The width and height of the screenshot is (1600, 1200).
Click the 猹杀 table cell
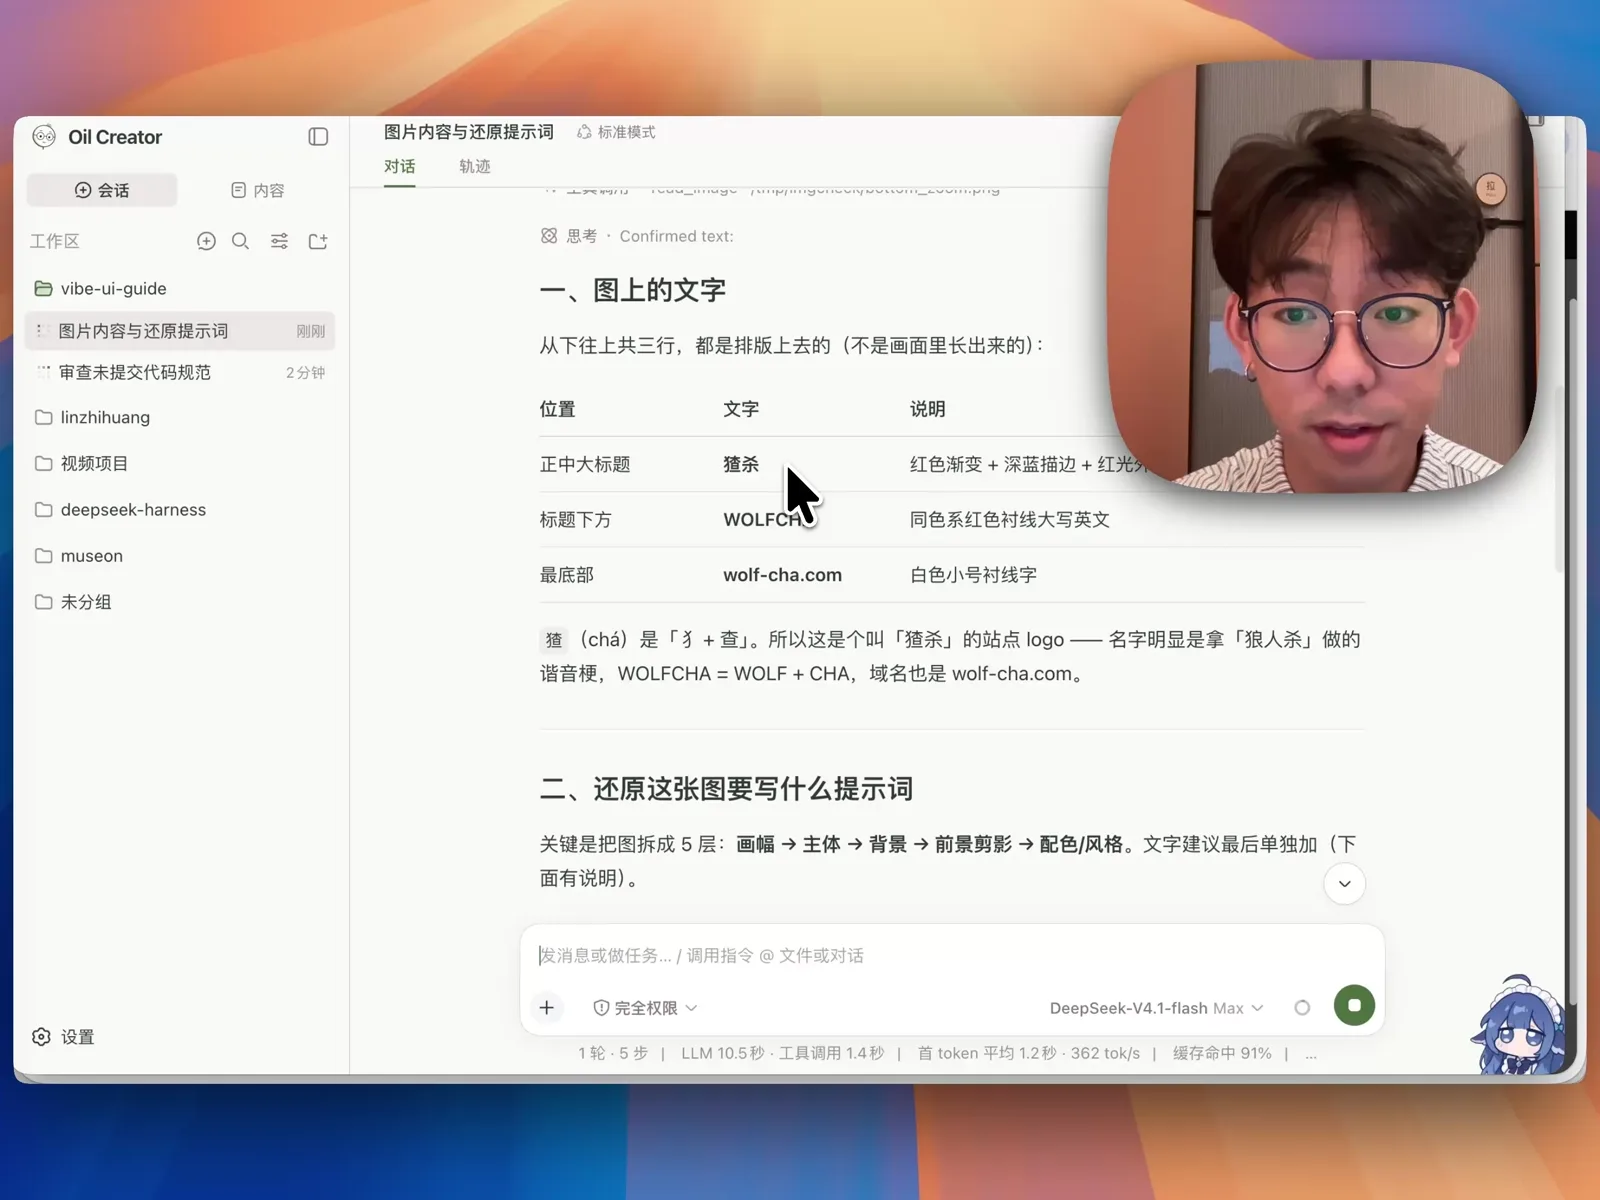click(741, 464)
